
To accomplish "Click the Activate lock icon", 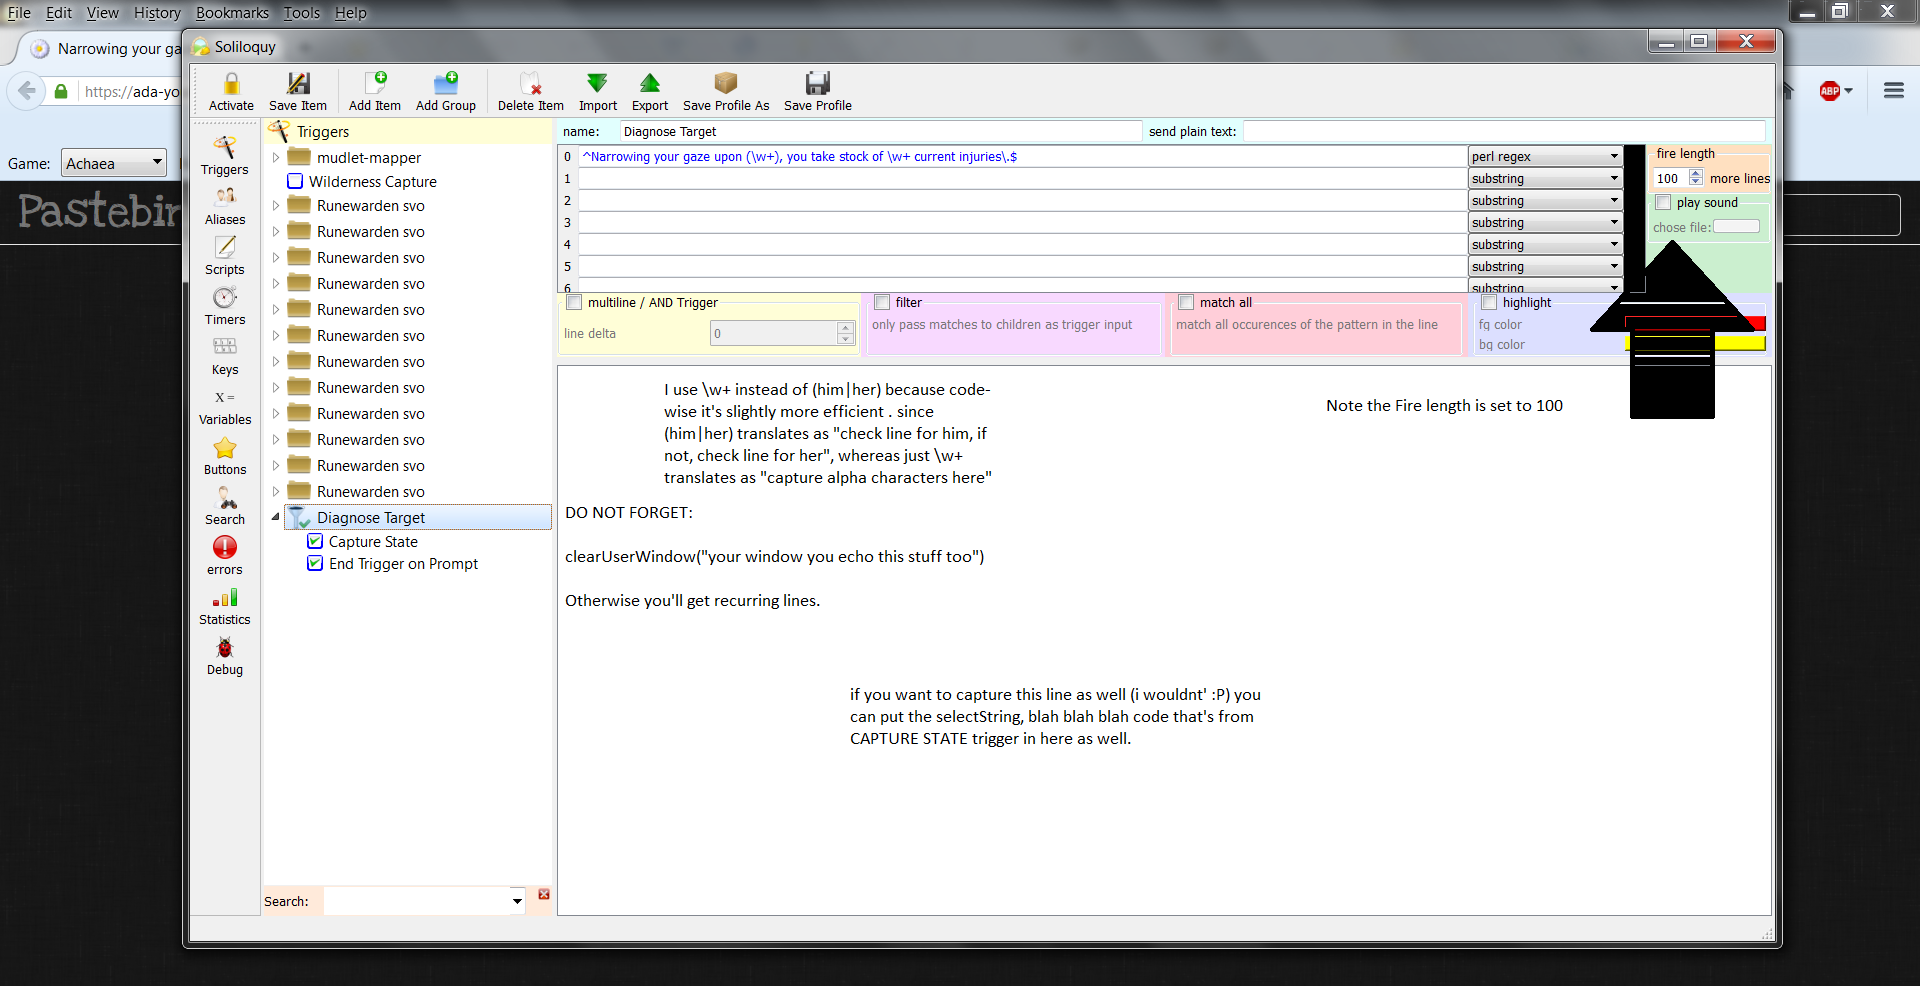I will click(231, 83).
